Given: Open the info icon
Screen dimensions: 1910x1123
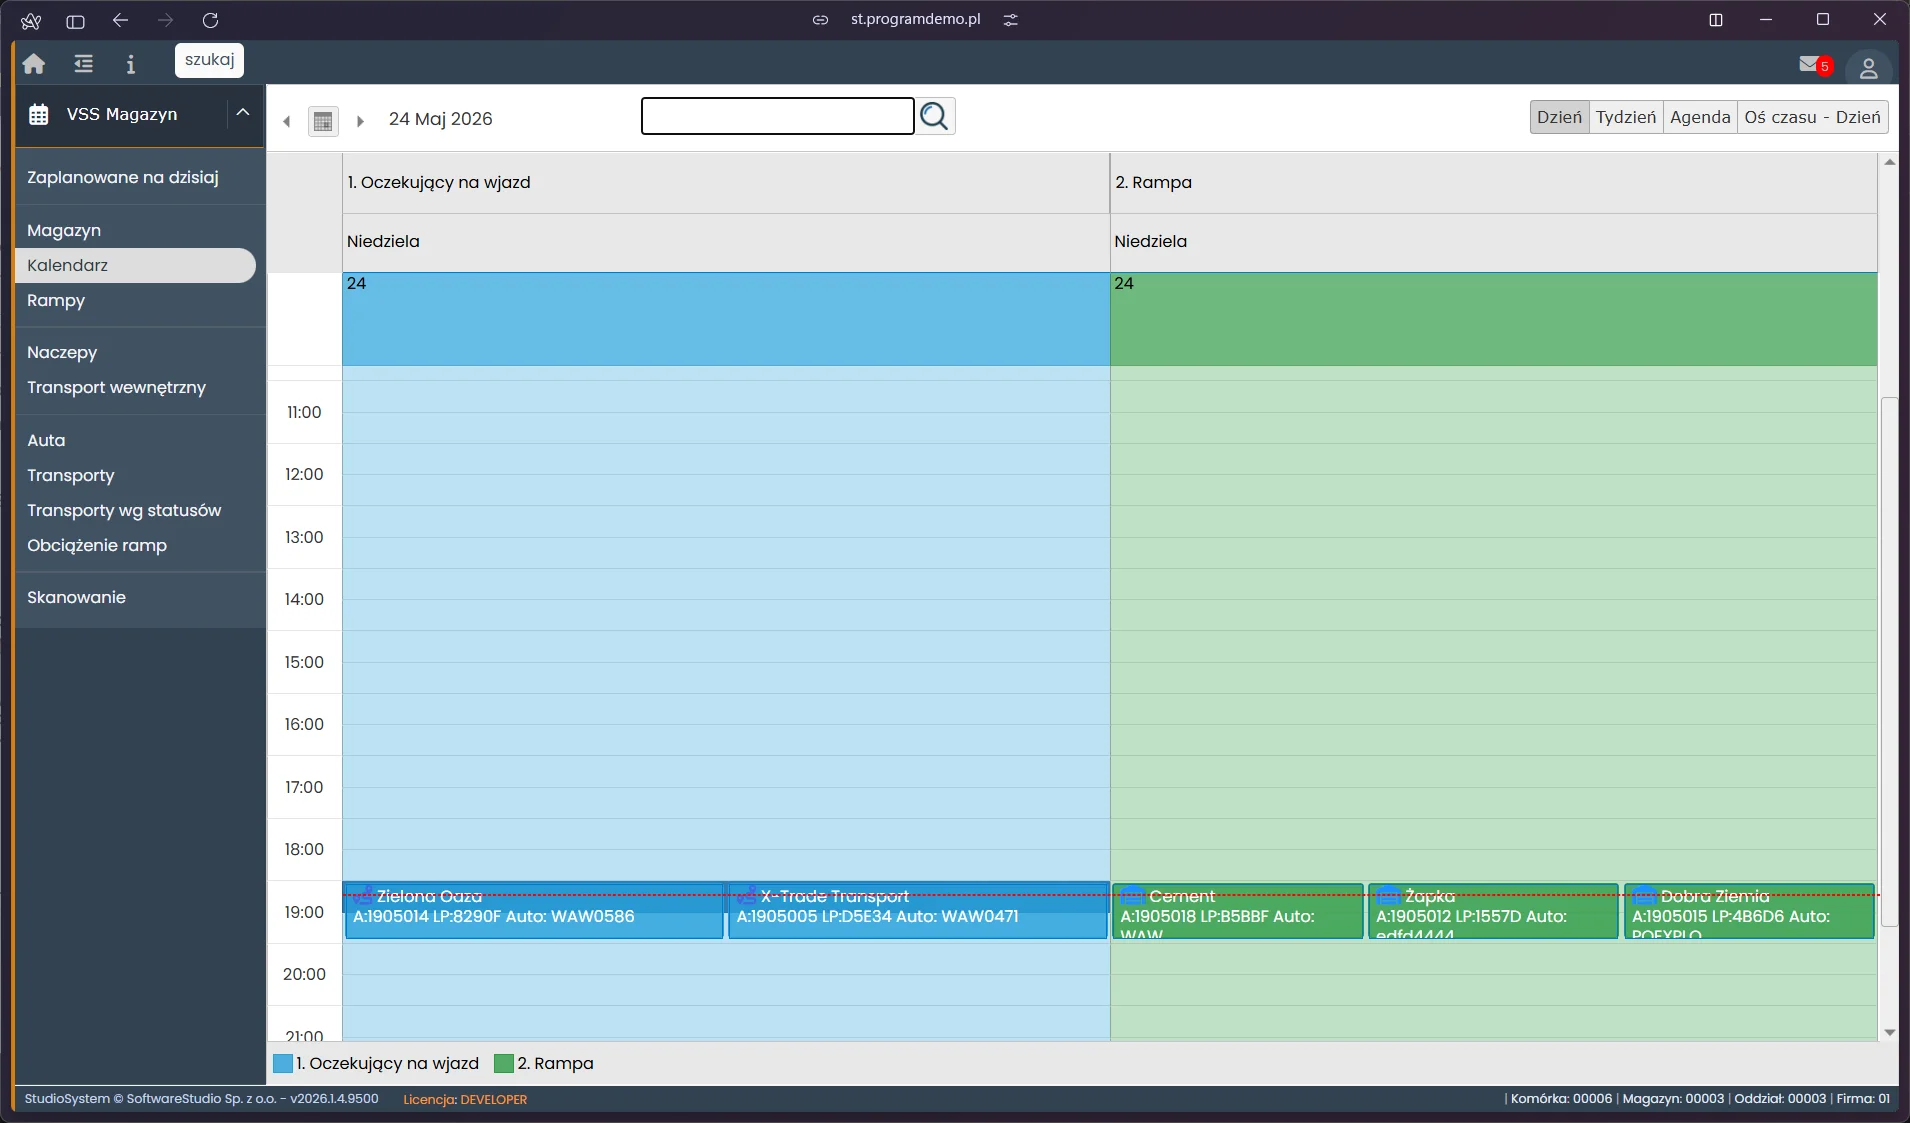Looking at the screenshot, I should point(130,64).
